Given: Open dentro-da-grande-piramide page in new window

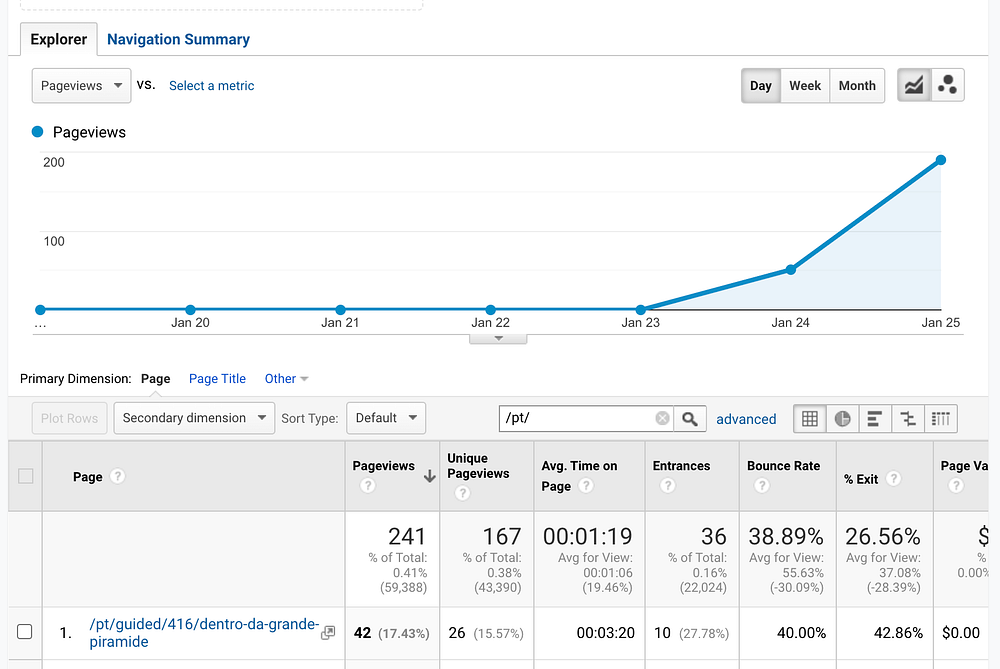Looking at the screenshot, I should pyautogui.click(x=328, y=633).
